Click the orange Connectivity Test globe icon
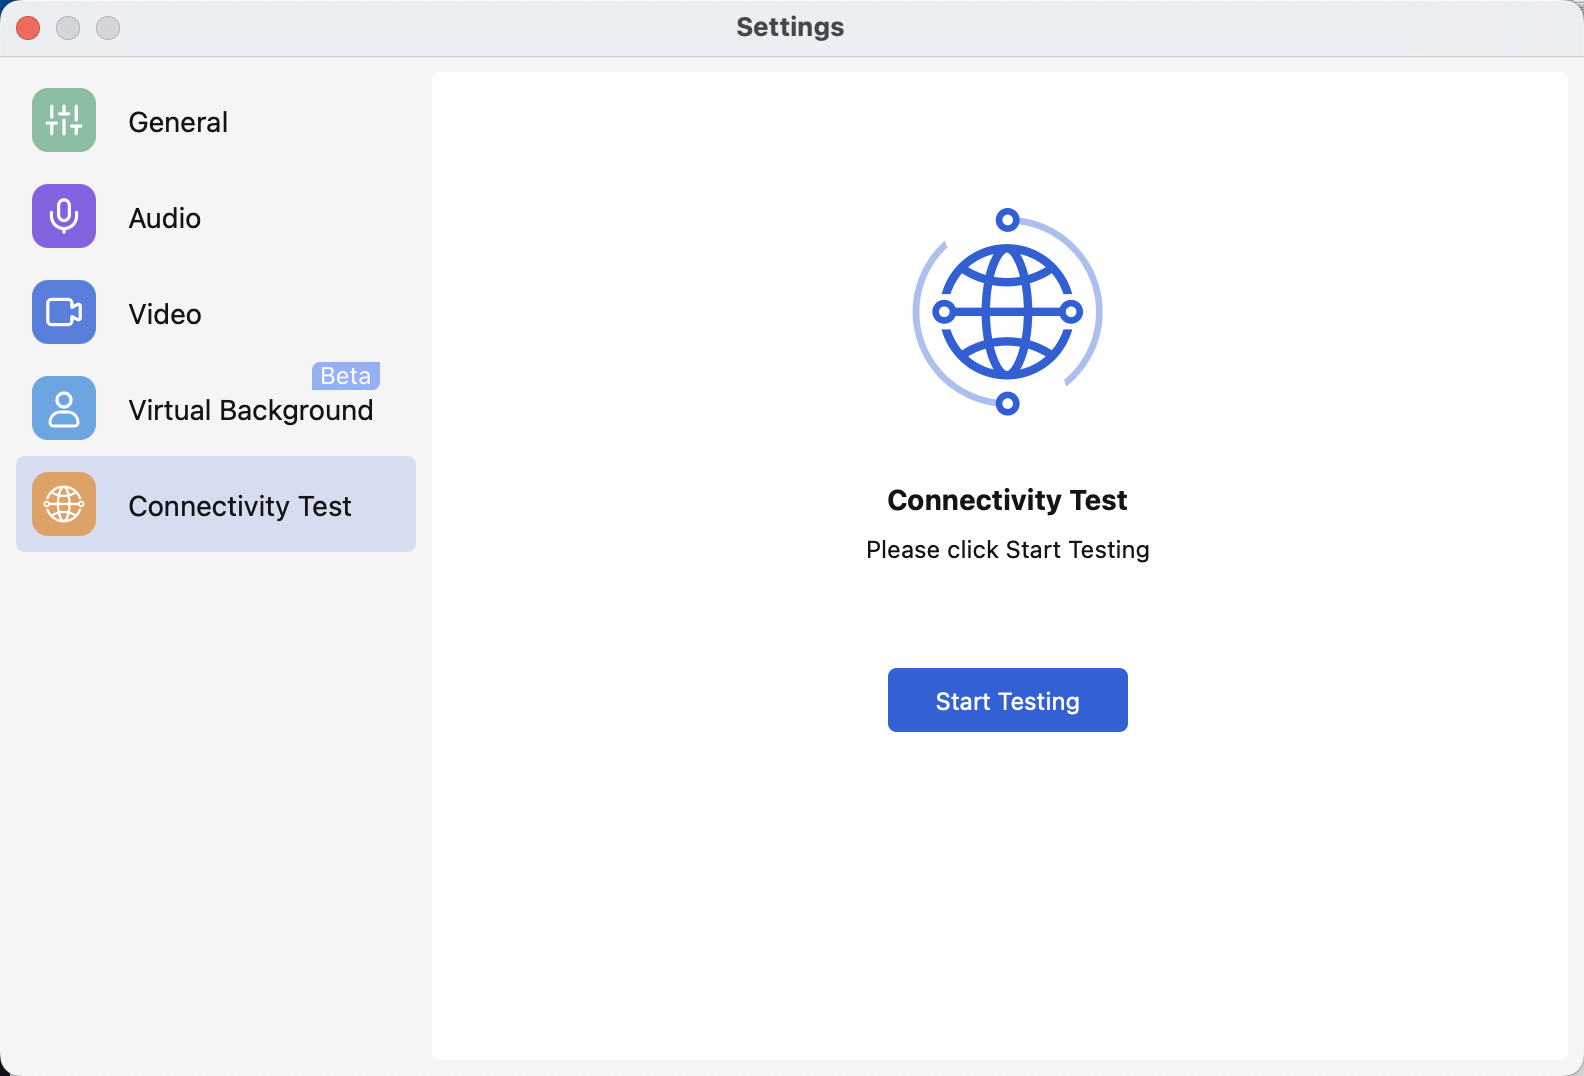 [64, 504]
